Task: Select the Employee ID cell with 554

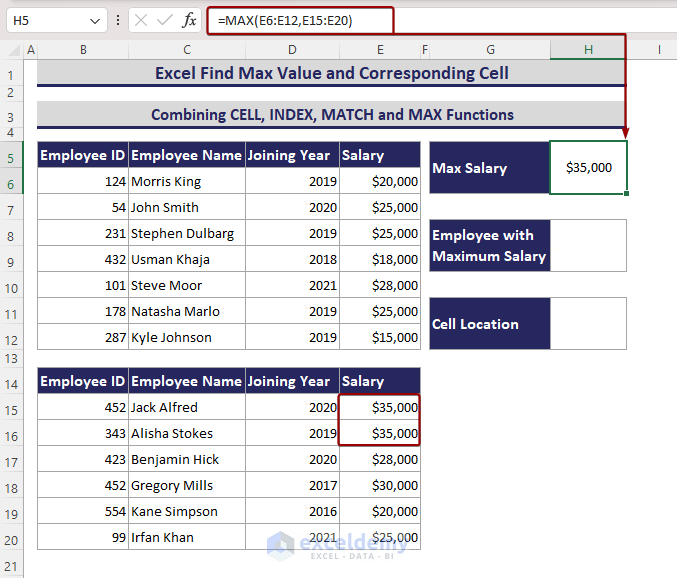Action: pos(83,512)
